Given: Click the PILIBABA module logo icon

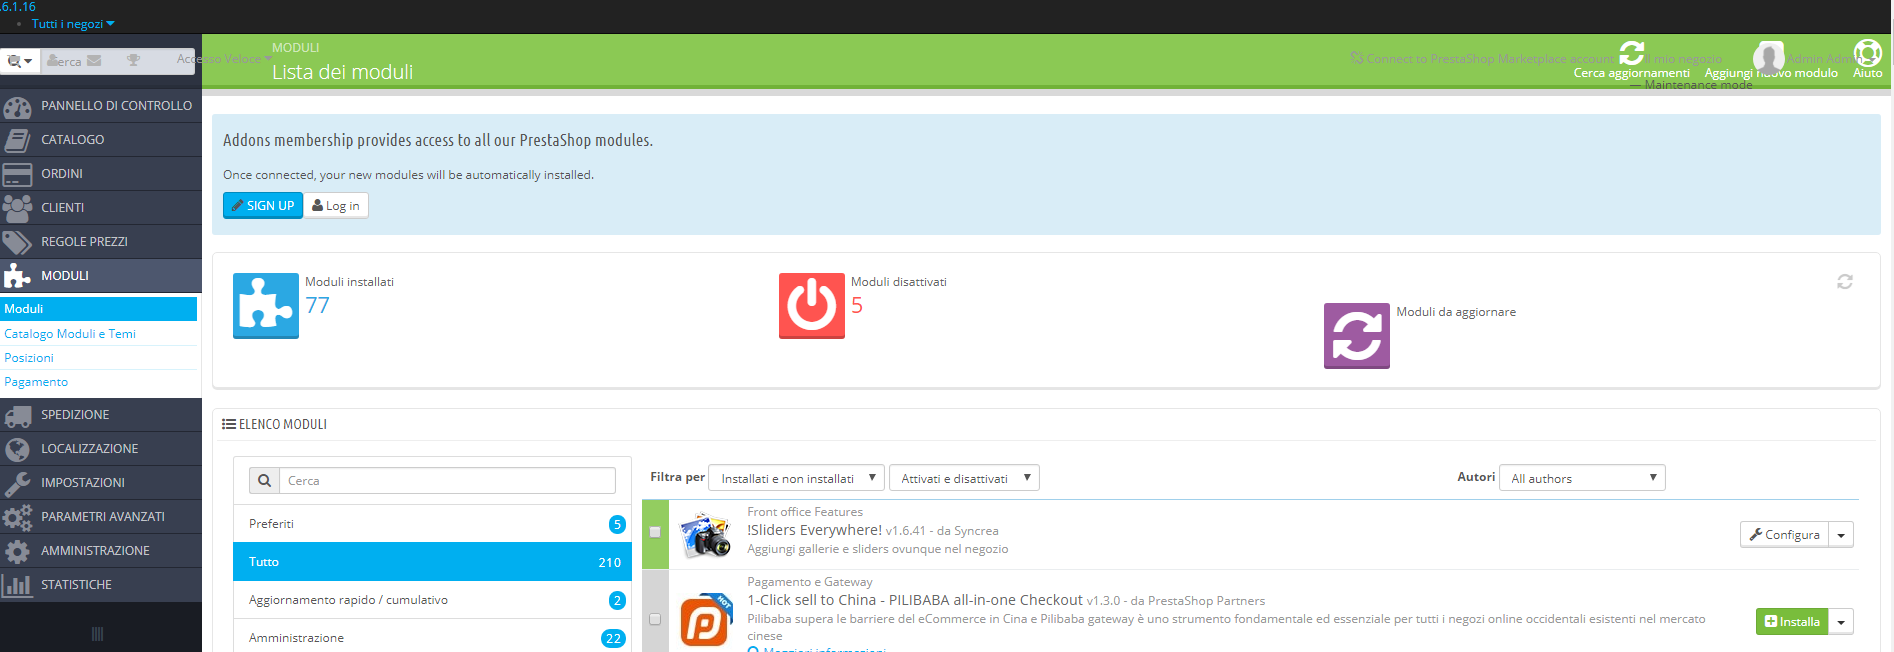Looking at the screenshot, I should [x=706, y=619].
